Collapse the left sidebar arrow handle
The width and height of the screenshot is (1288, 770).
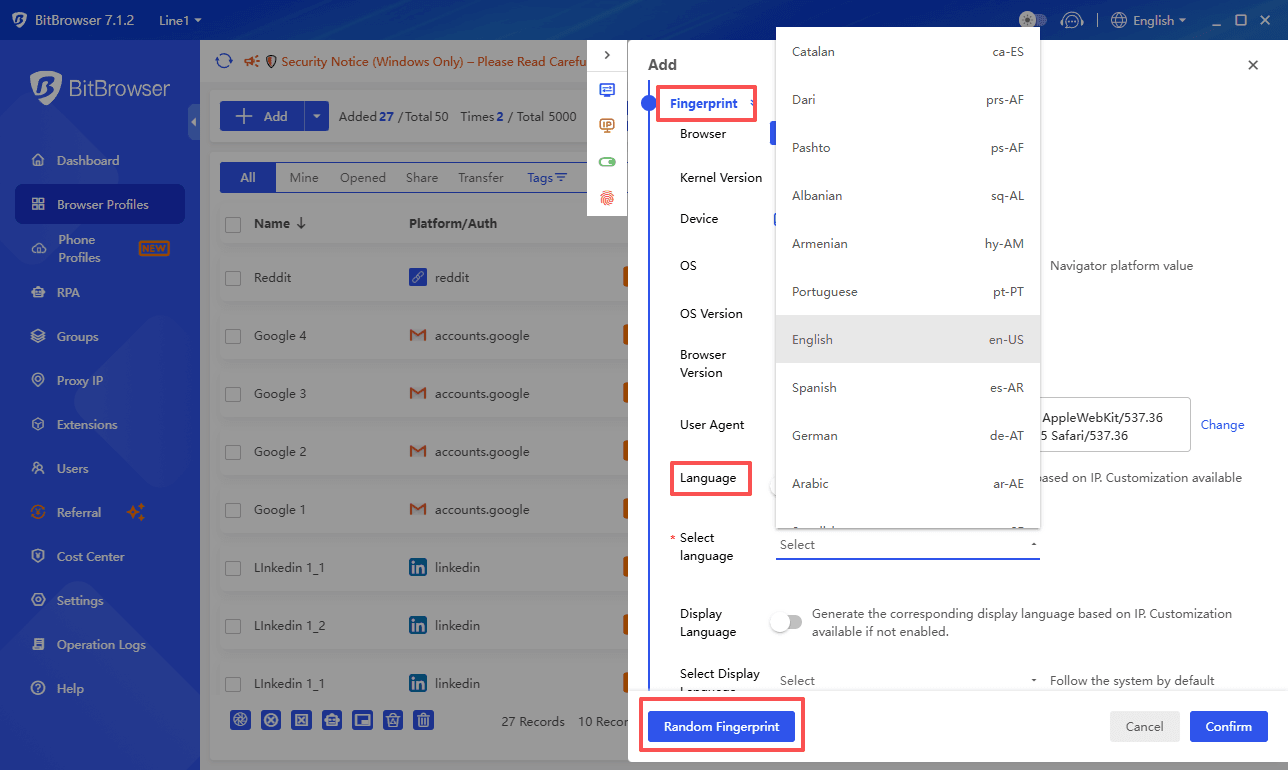click(193, 122)
